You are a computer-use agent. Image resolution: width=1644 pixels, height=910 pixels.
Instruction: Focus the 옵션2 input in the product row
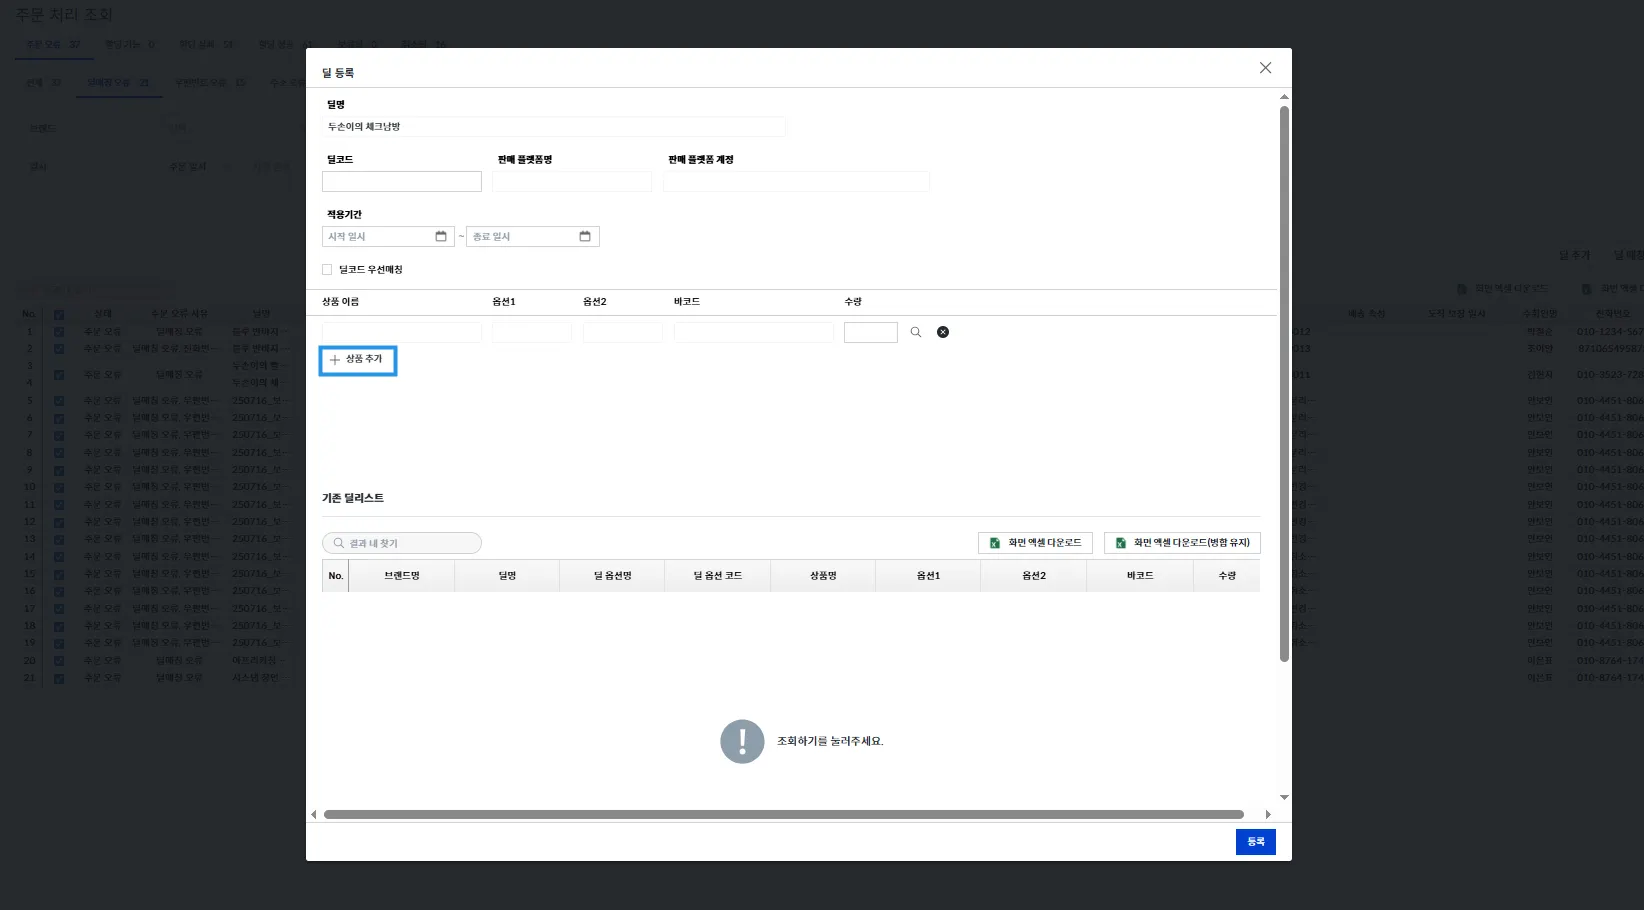click(623, 333)
